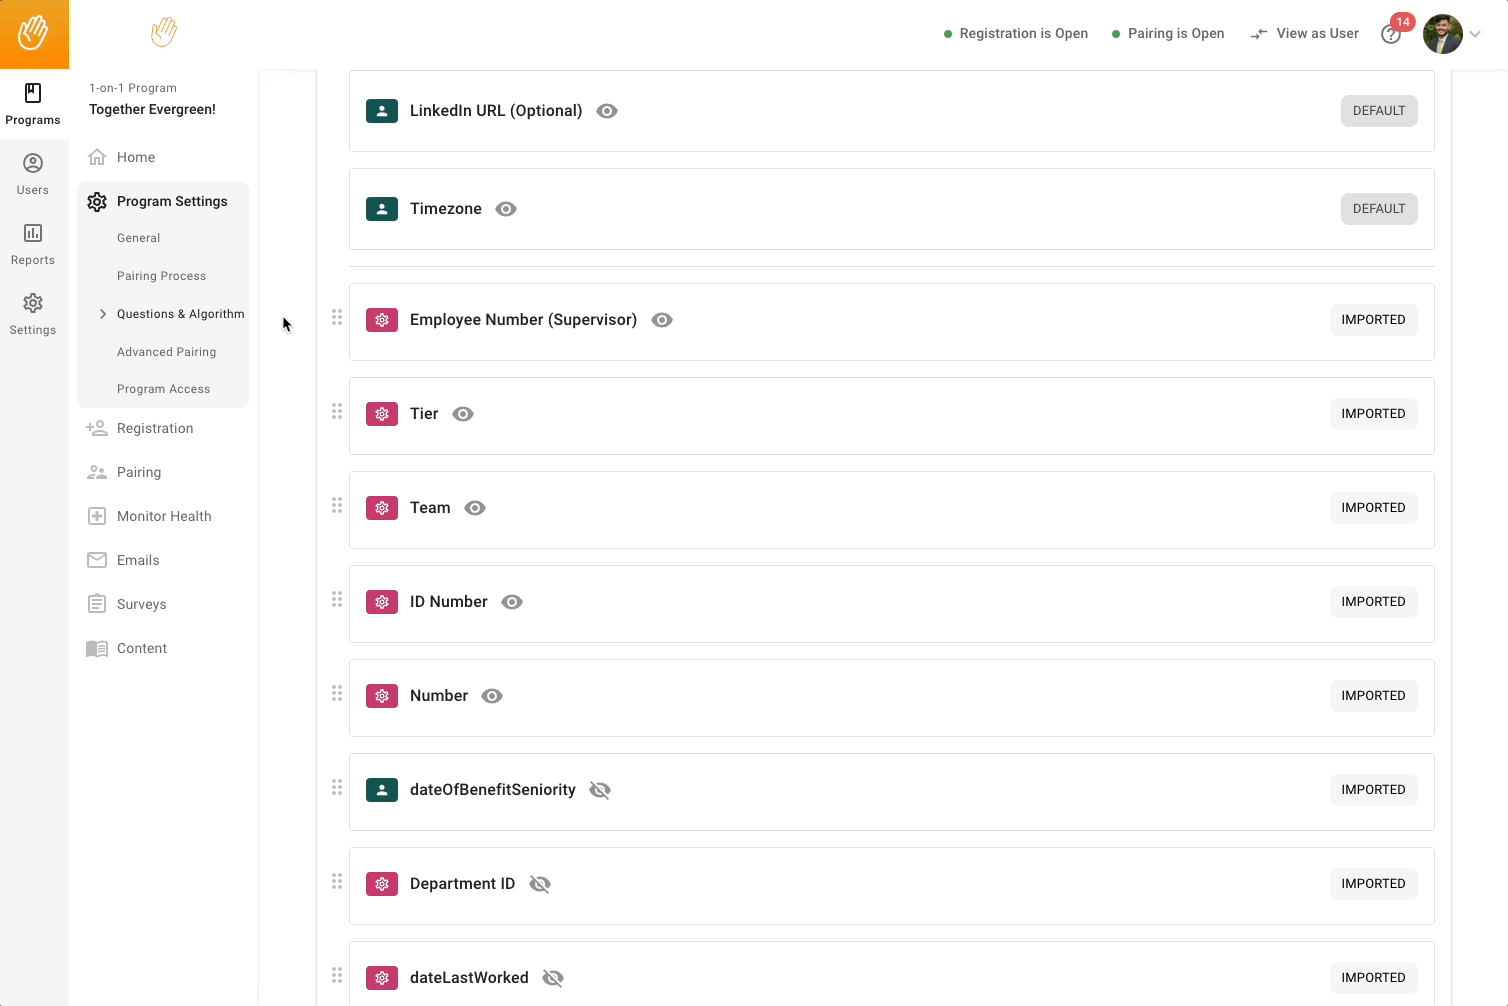Click Pairing is Open status
Screen dimensions: 1508x1006
pos(1168,34)
